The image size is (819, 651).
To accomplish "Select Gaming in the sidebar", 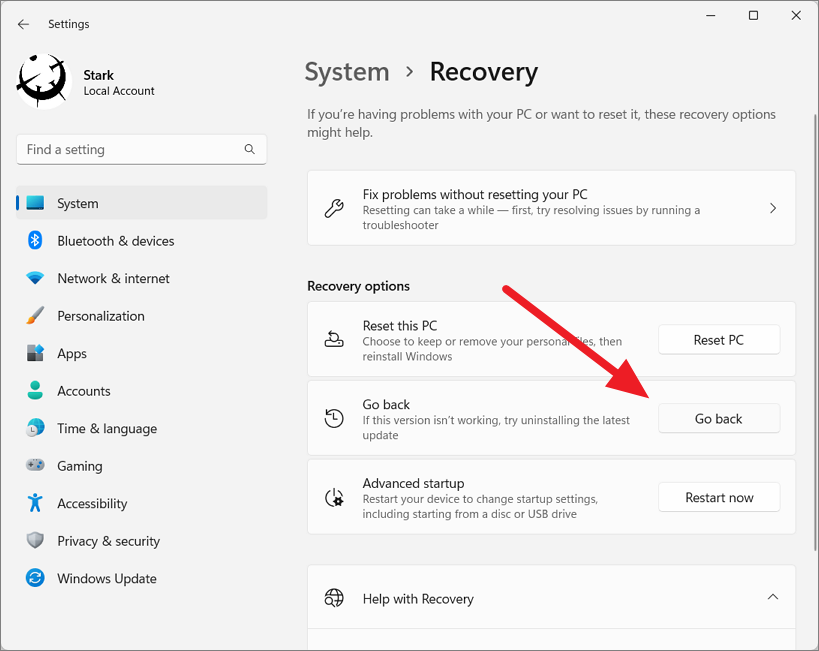I will (142, 466).
